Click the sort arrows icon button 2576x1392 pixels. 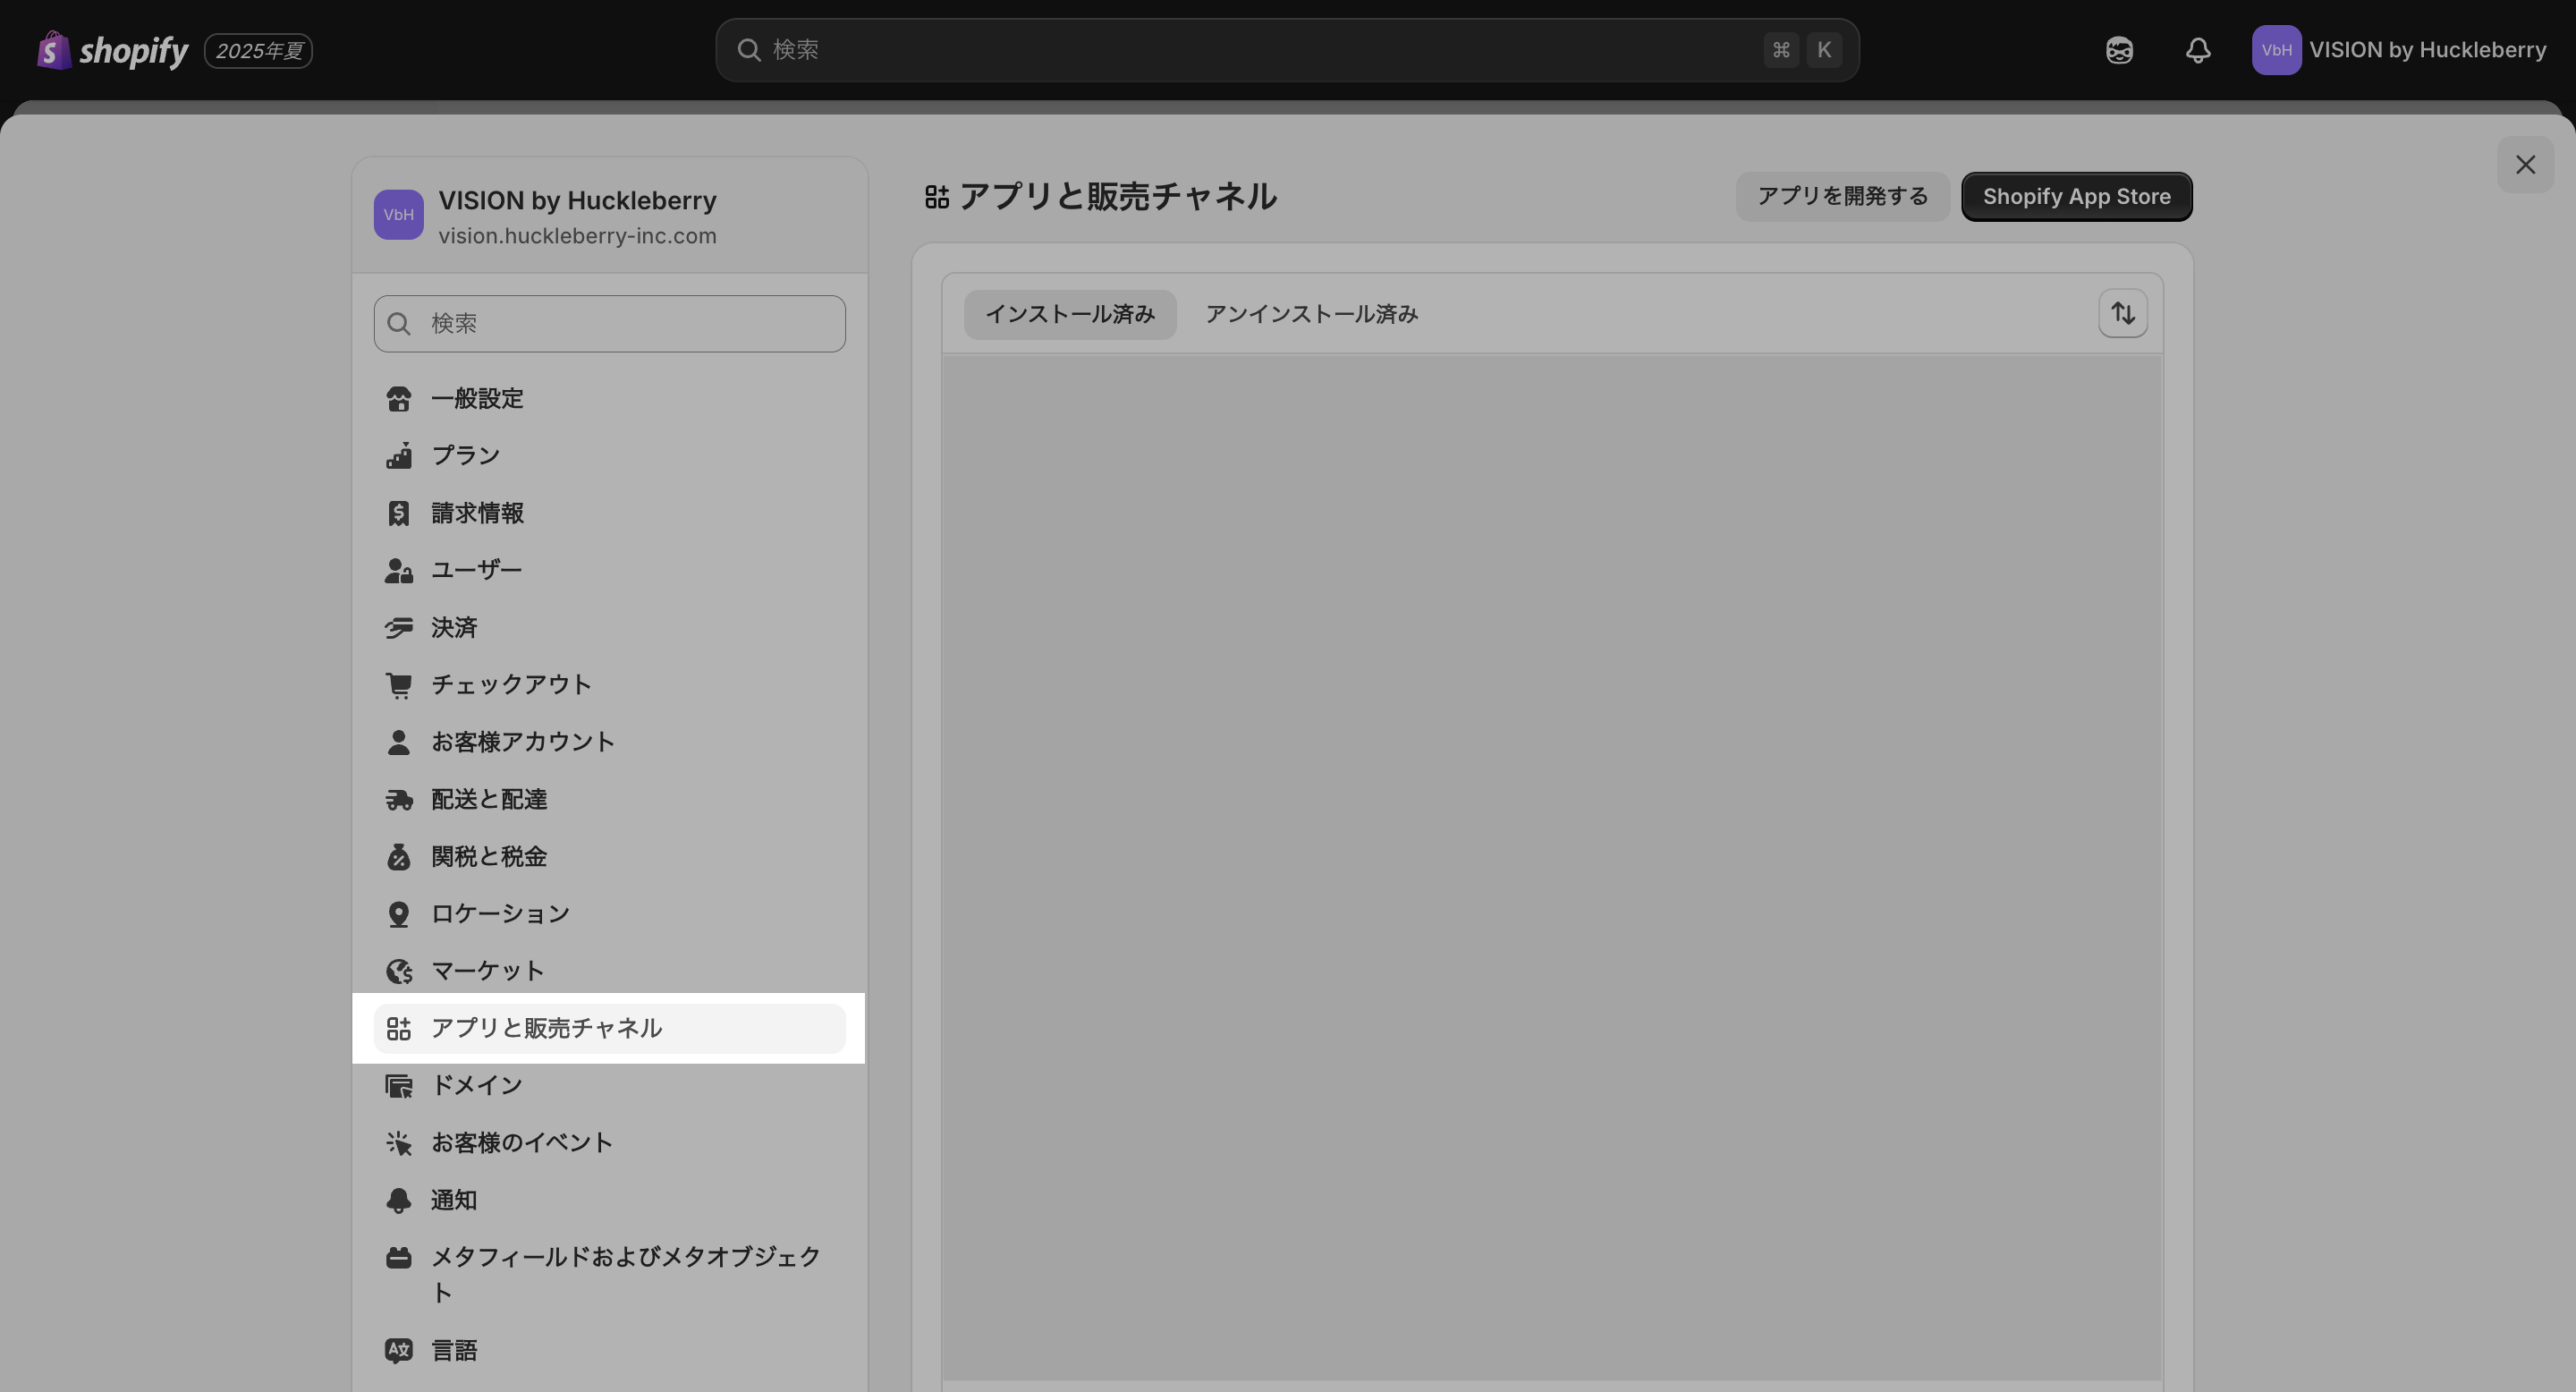click(x=2122, y=314)
